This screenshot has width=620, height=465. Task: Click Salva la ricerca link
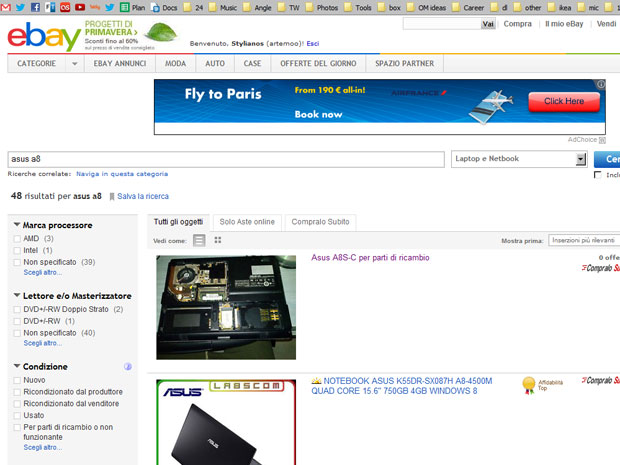click(143, 197)
